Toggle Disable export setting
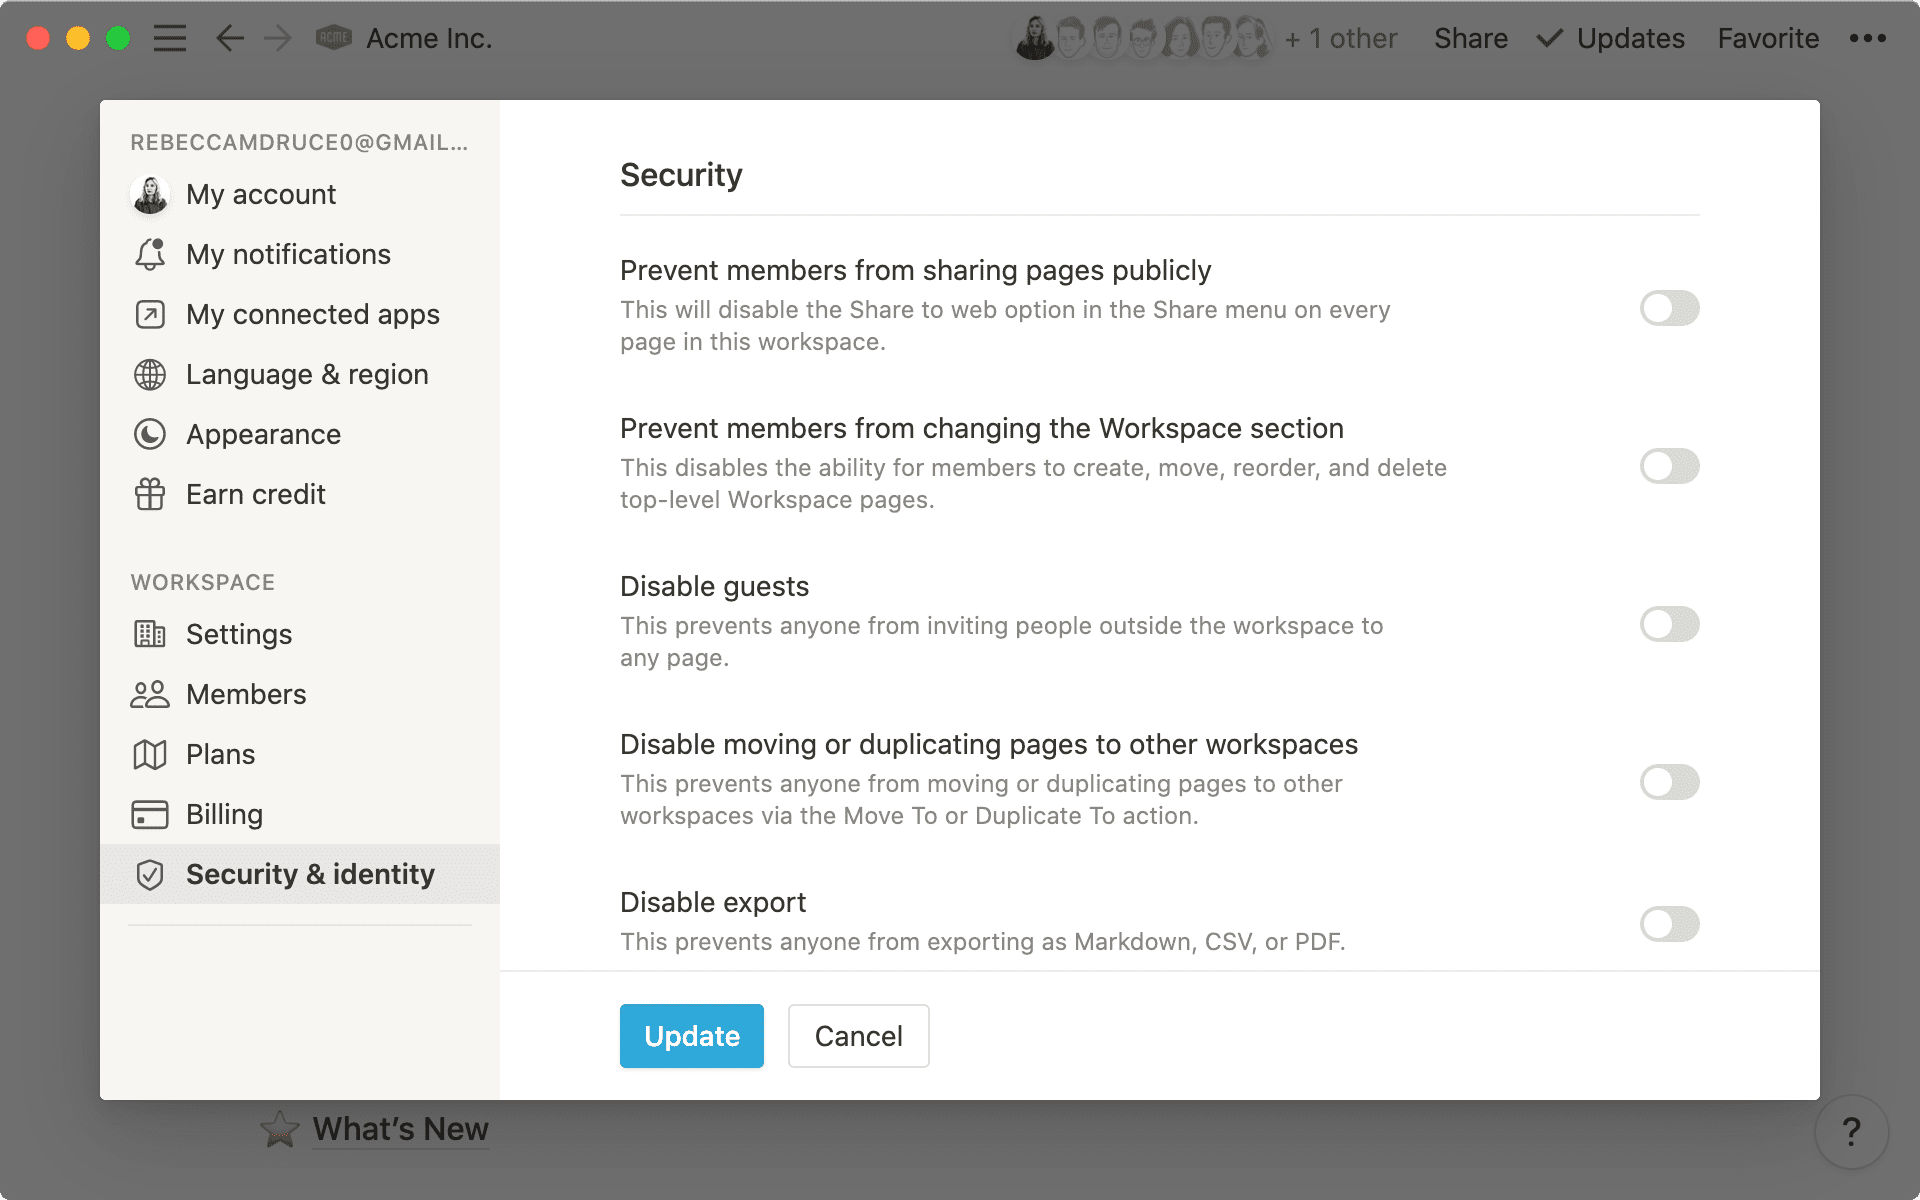1920x1200 pixels. point(1670,924)
